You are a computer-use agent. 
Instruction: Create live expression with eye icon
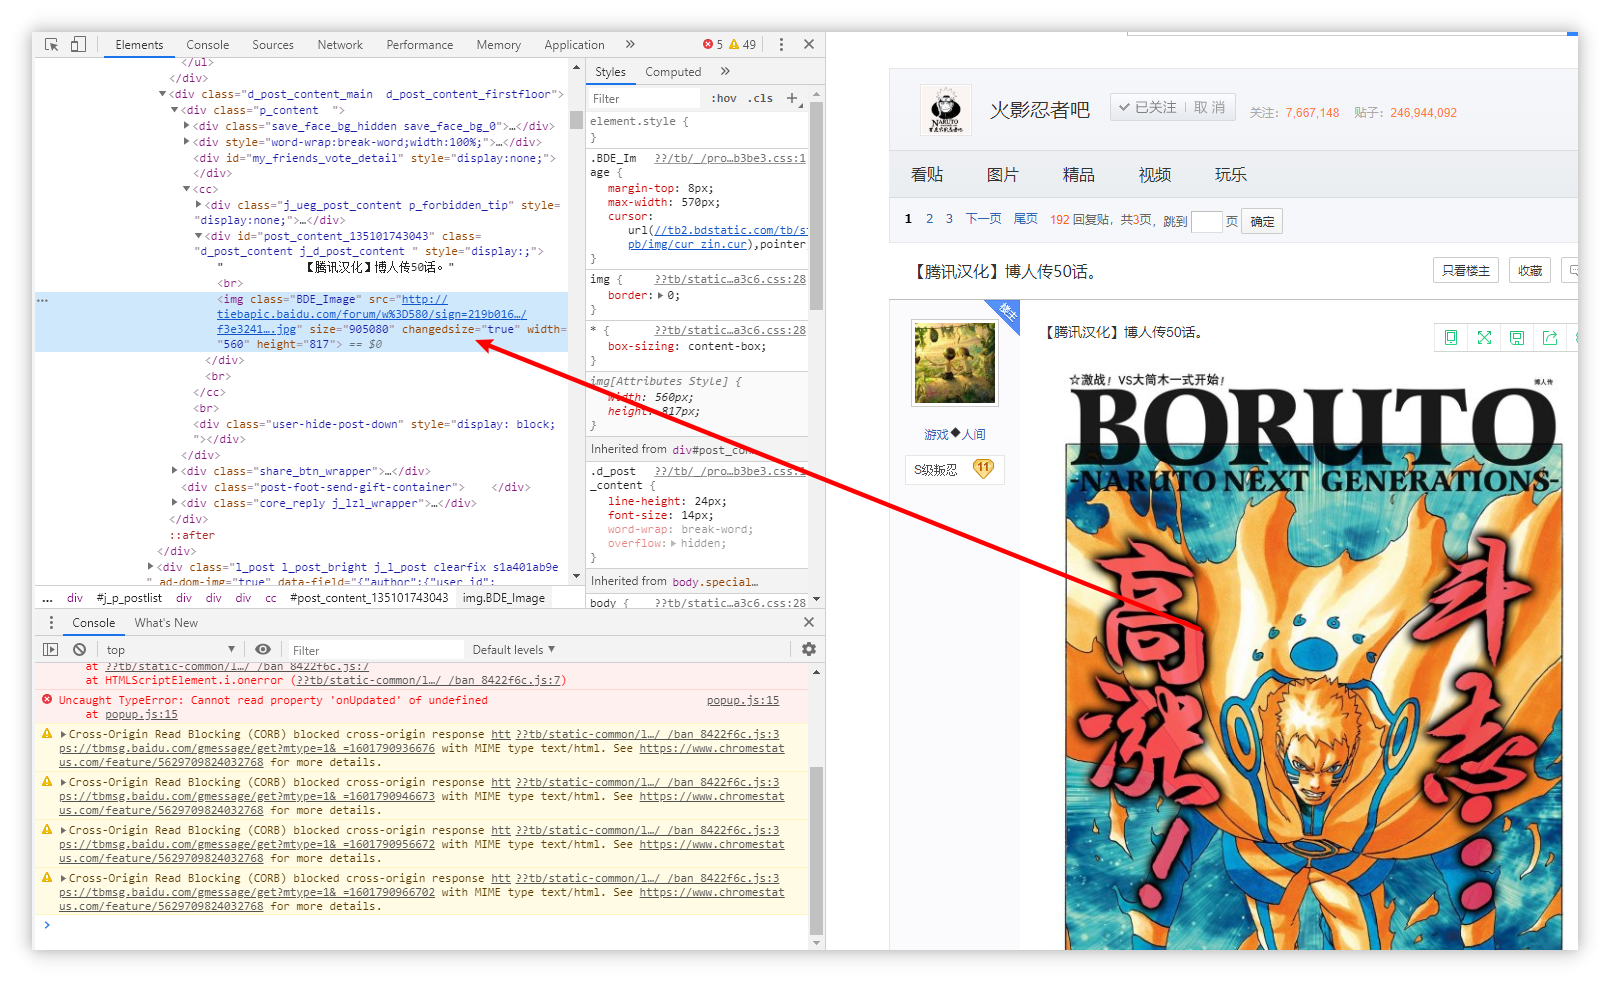click(x=263, y=650)
